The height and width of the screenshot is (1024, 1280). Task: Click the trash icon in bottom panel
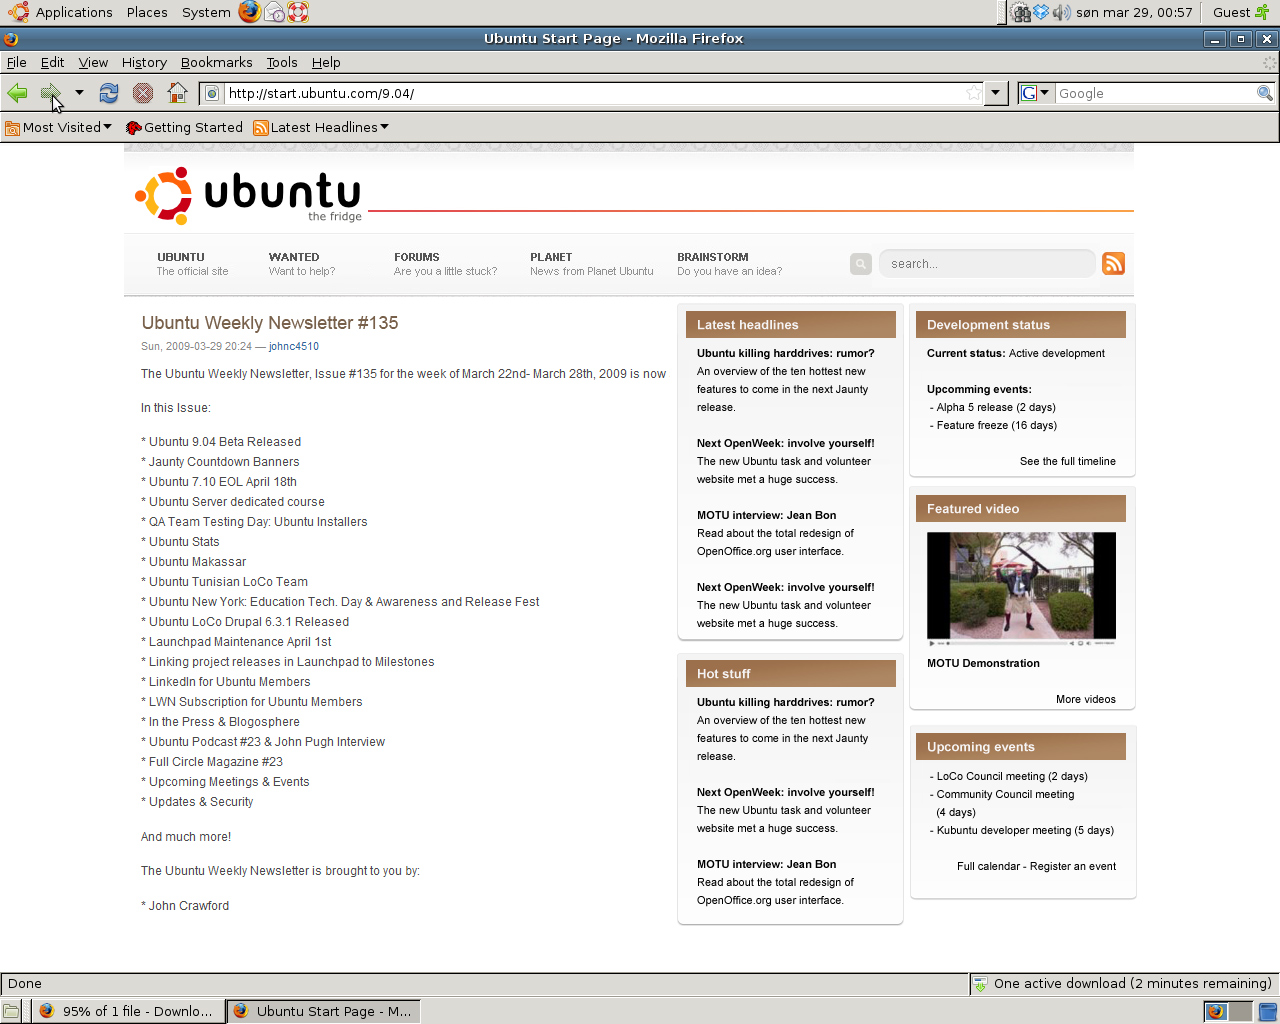(1267, 1011)
